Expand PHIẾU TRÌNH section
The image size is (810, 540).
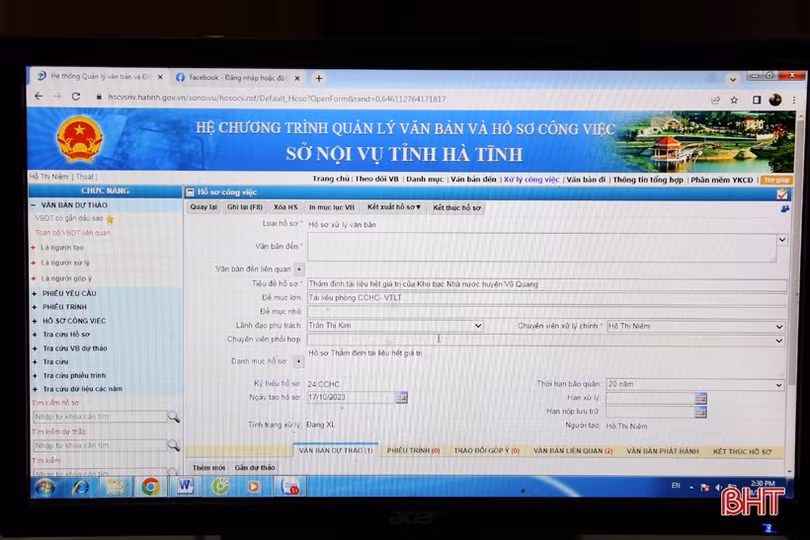35,307
